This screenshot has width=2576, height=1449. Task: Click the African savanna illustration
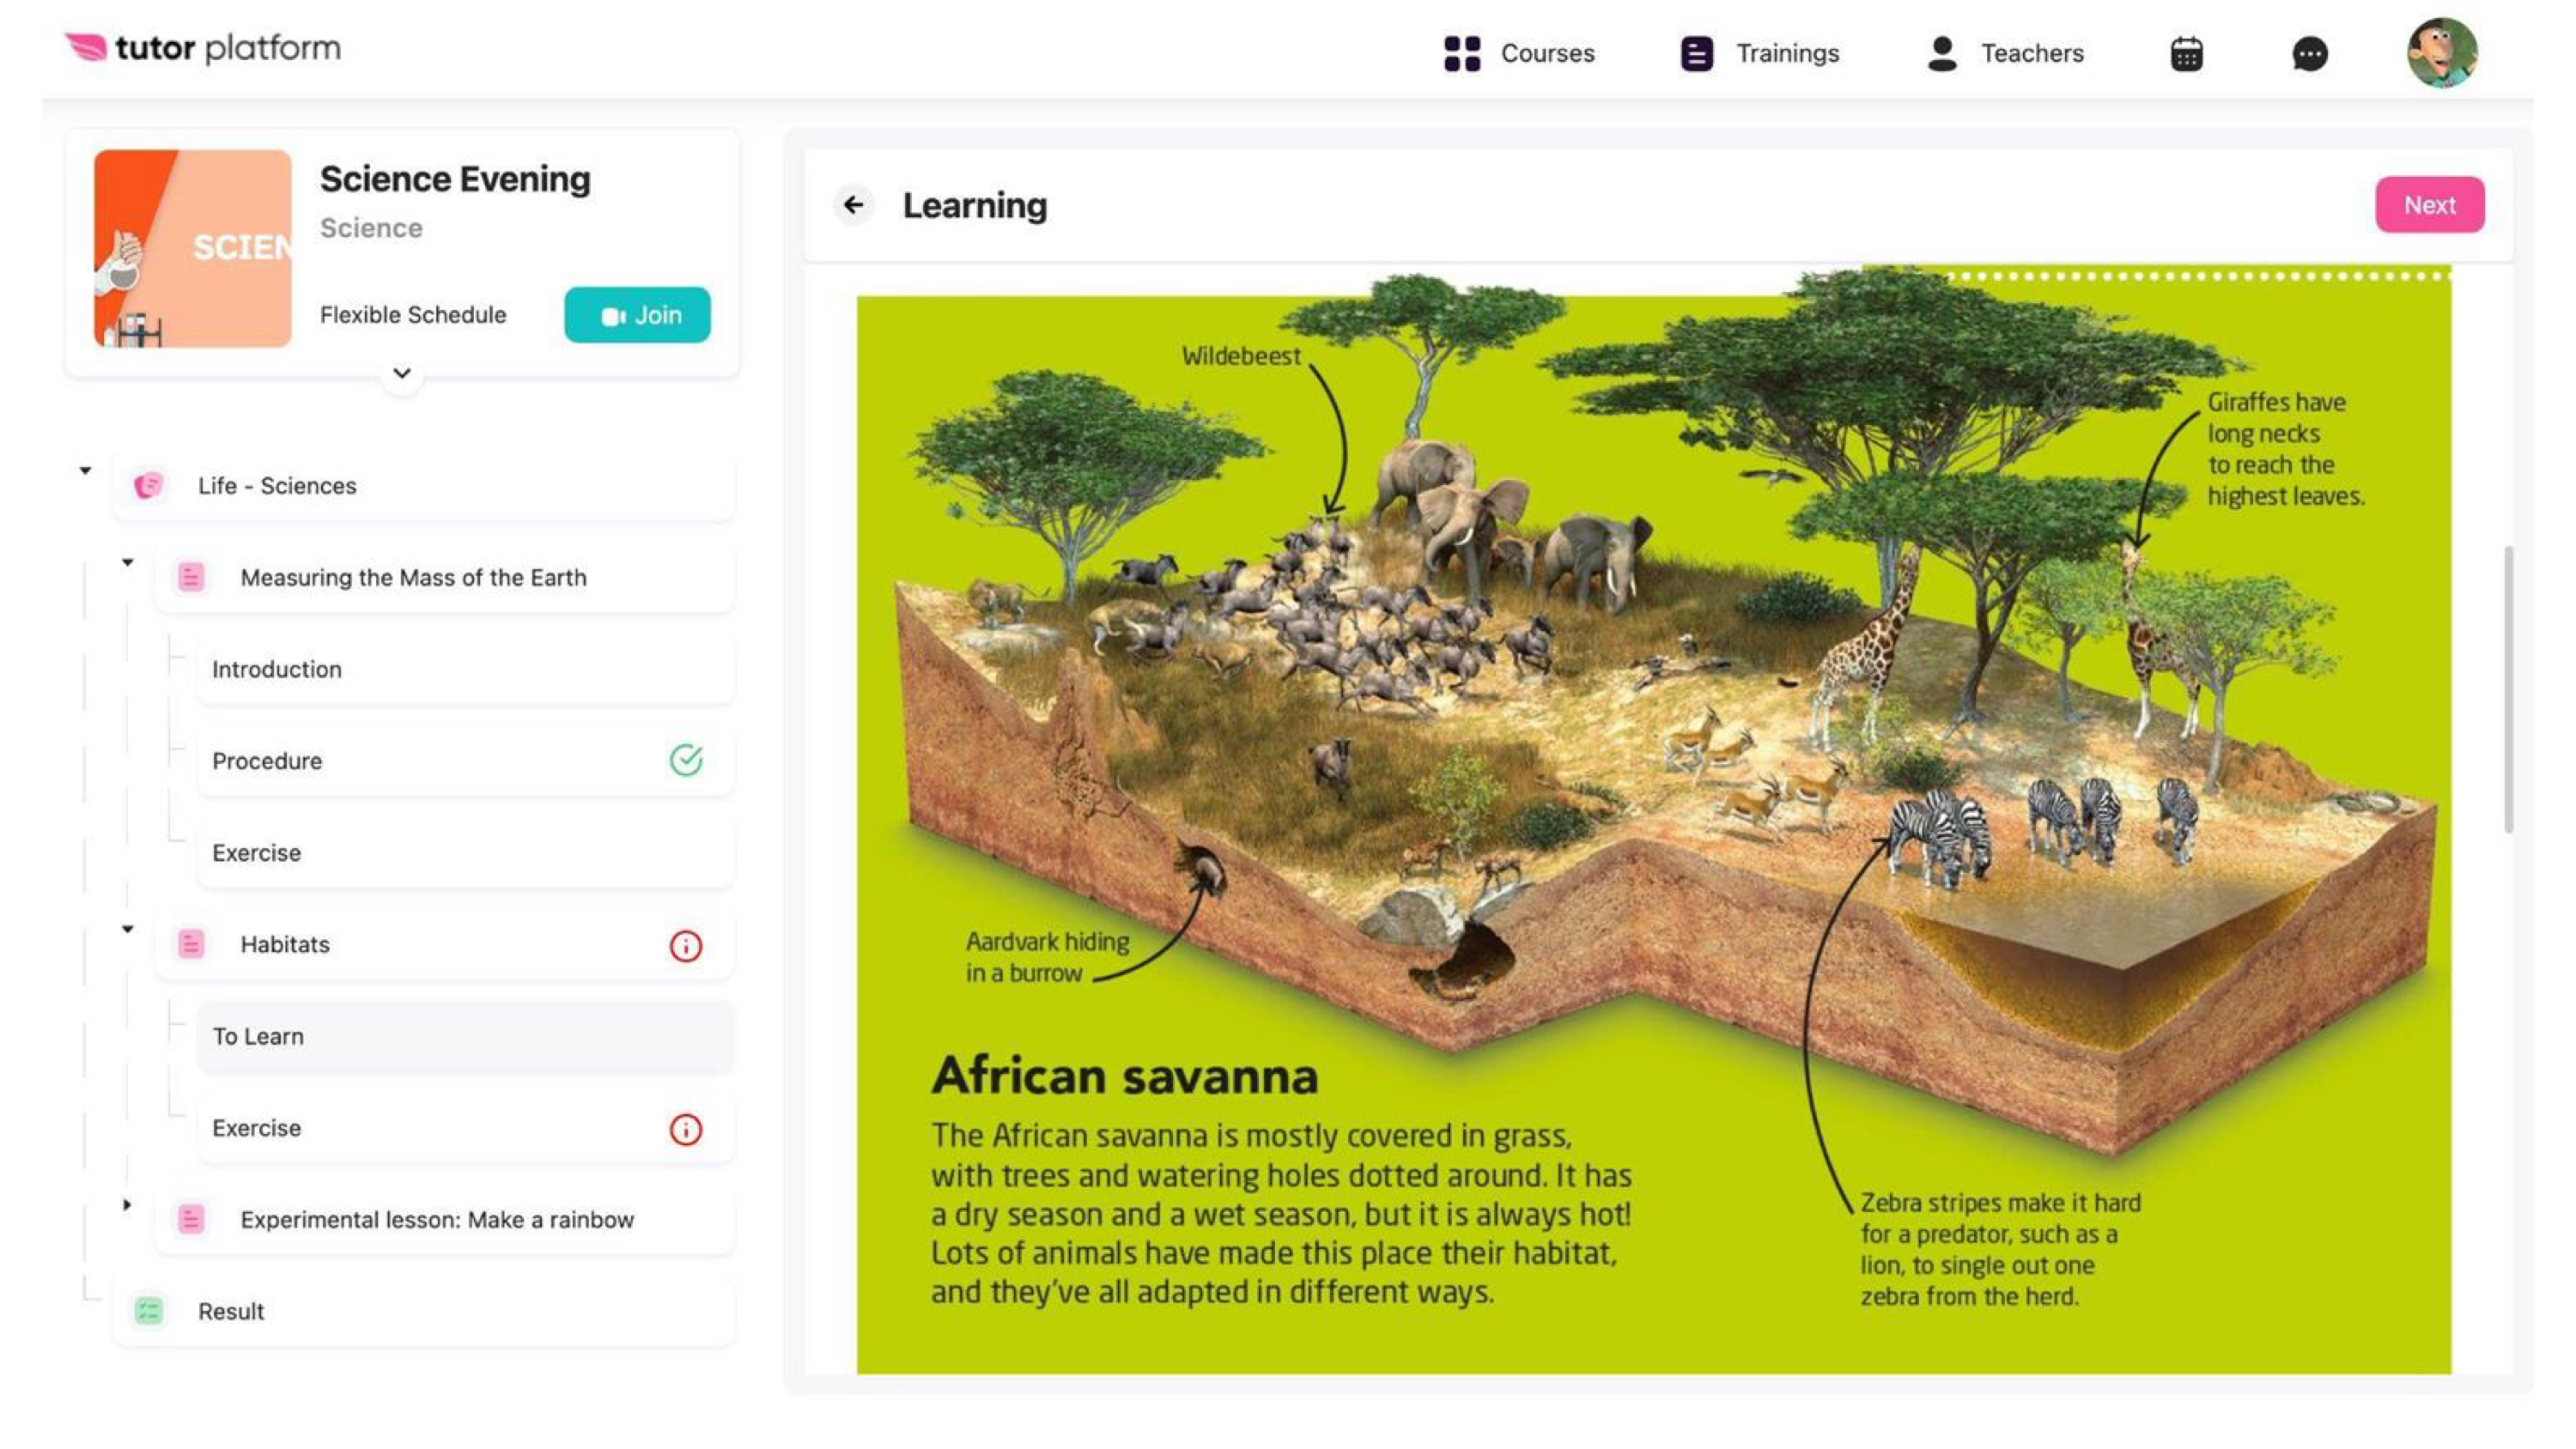pyautogui.click(x=1654, y=820)
